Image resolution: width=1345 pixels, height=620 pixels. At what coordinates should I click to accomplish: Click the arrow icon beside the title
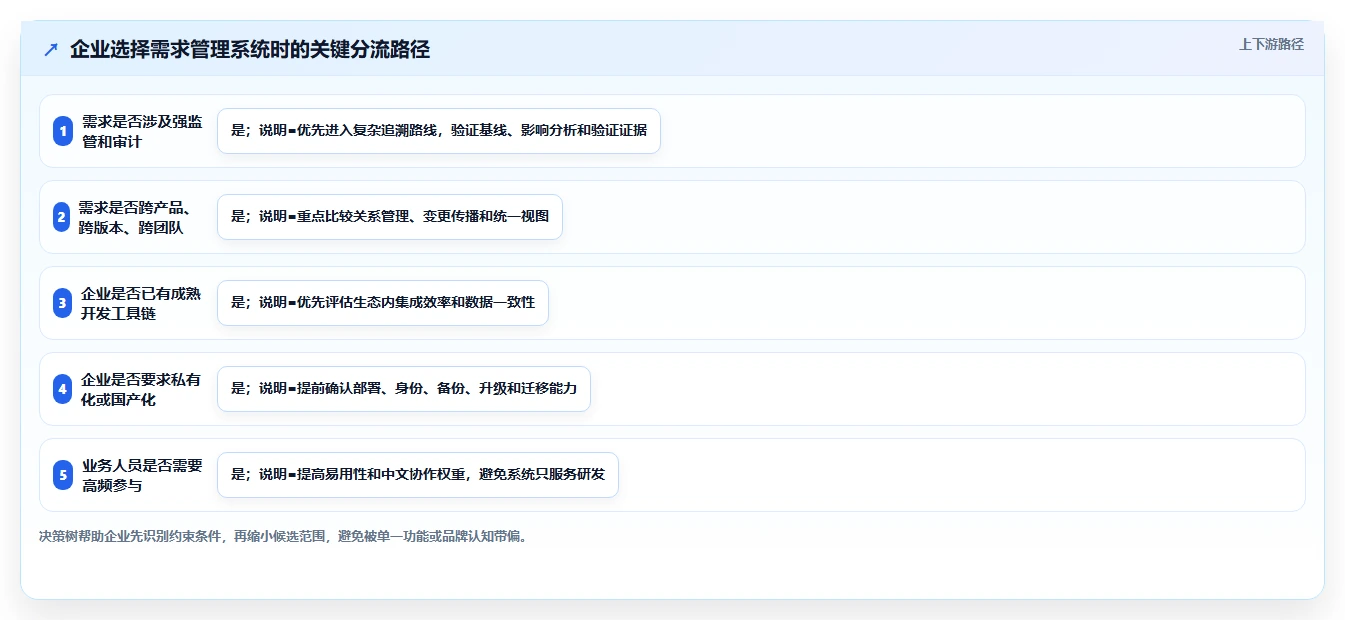[51, 50]
